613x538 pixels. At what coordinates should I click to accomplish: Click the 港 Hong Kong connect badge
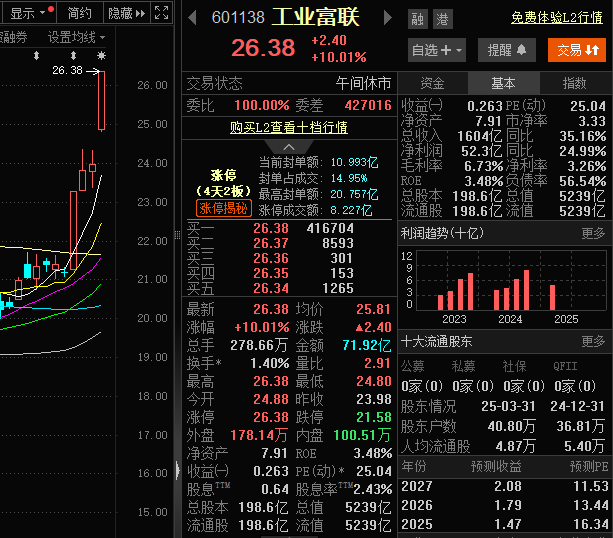[x=443, y=19]
